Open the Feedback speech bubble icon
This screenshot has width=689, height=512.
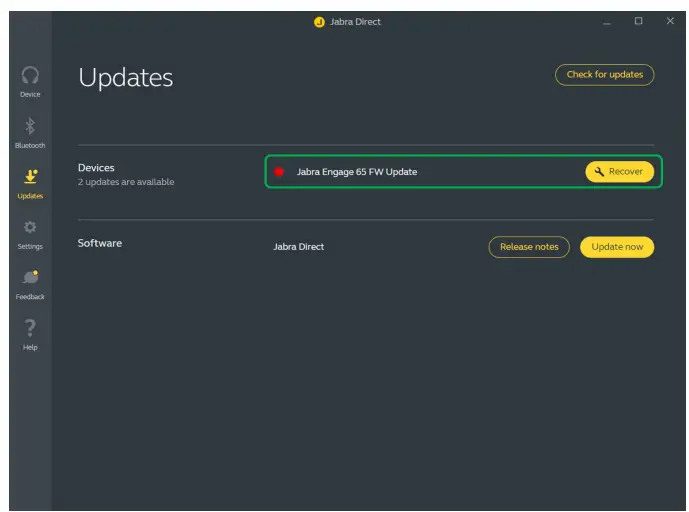coord(30,277)
